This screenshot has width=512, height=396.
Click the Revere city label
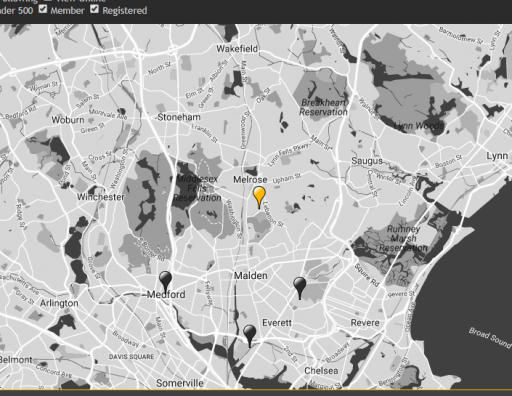click(x=365, y=323)
